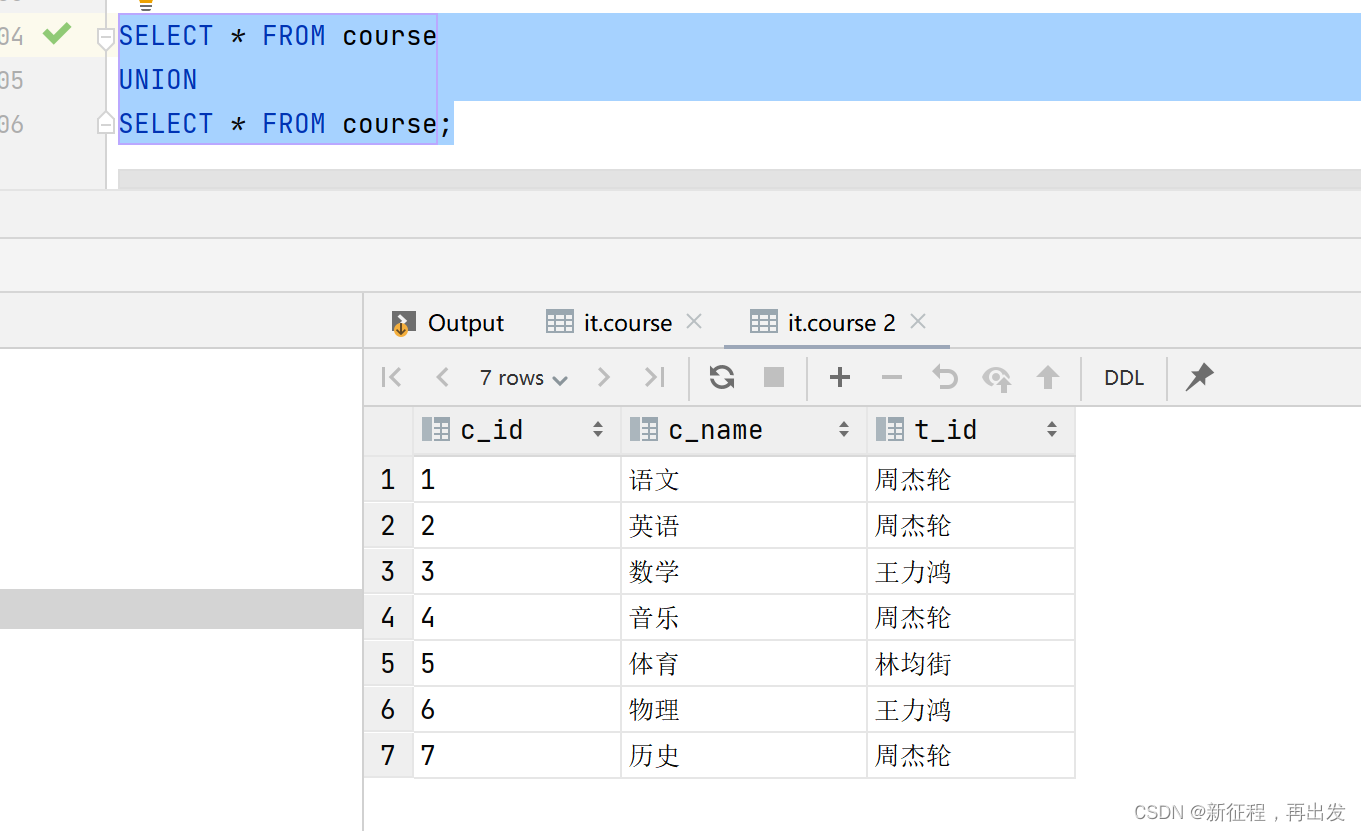Viewport: 1361px width, 831px height.
Task: Open the 7 rows page size dropdown
Action: (x=523, y=378)
